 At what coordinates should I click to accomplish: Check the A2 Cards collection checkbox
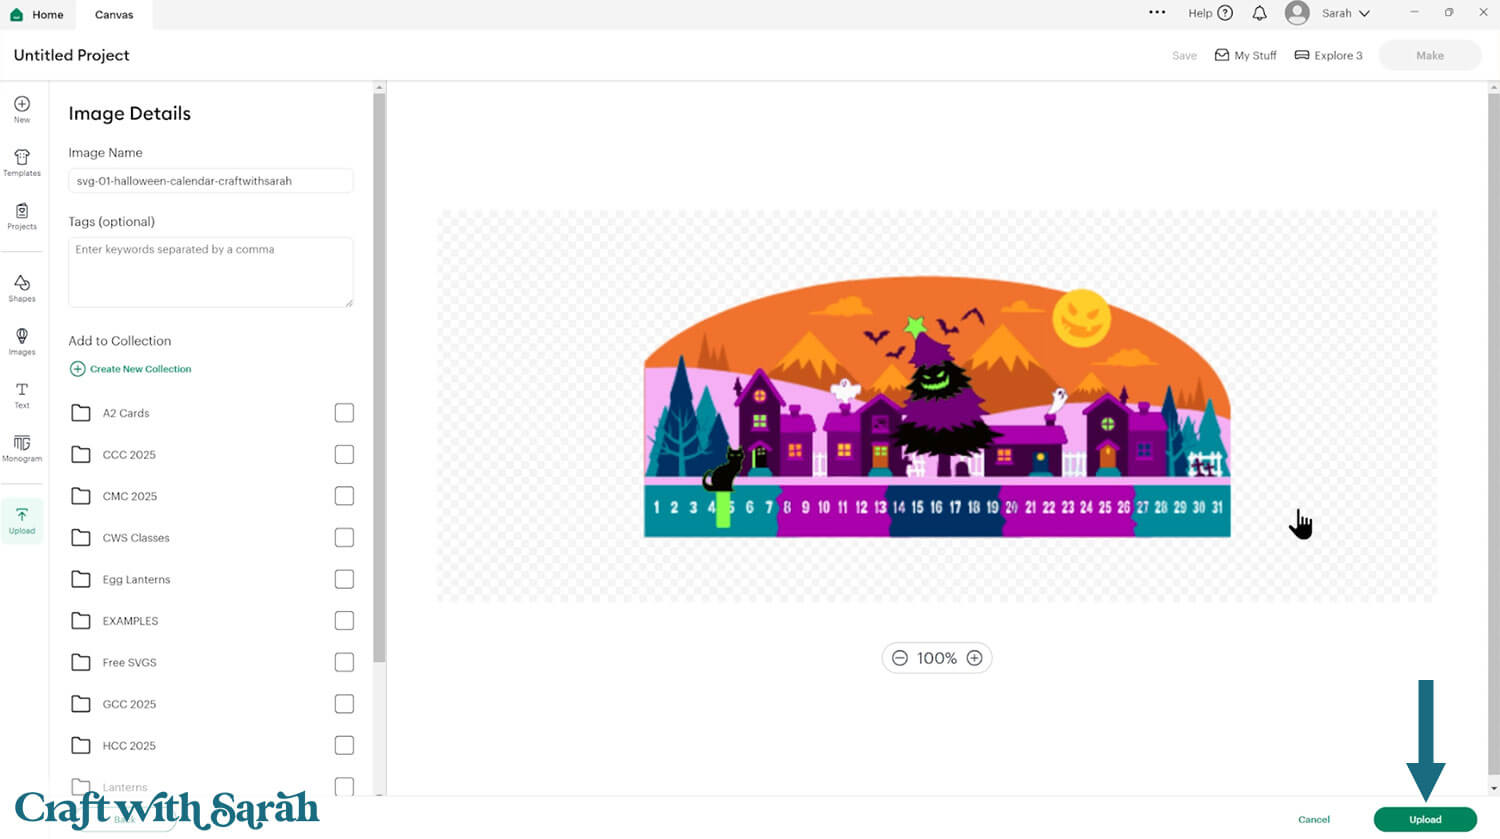tap(344, 413)
